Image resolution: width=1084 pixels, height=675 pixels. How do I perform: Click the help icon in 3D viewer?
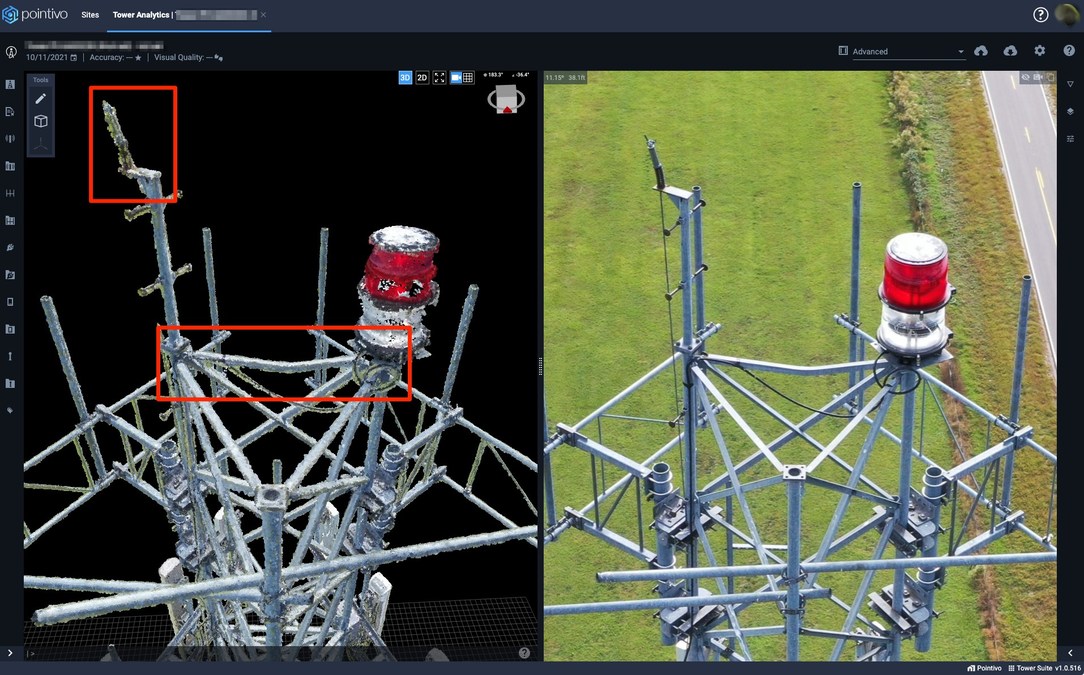point(524,653)
